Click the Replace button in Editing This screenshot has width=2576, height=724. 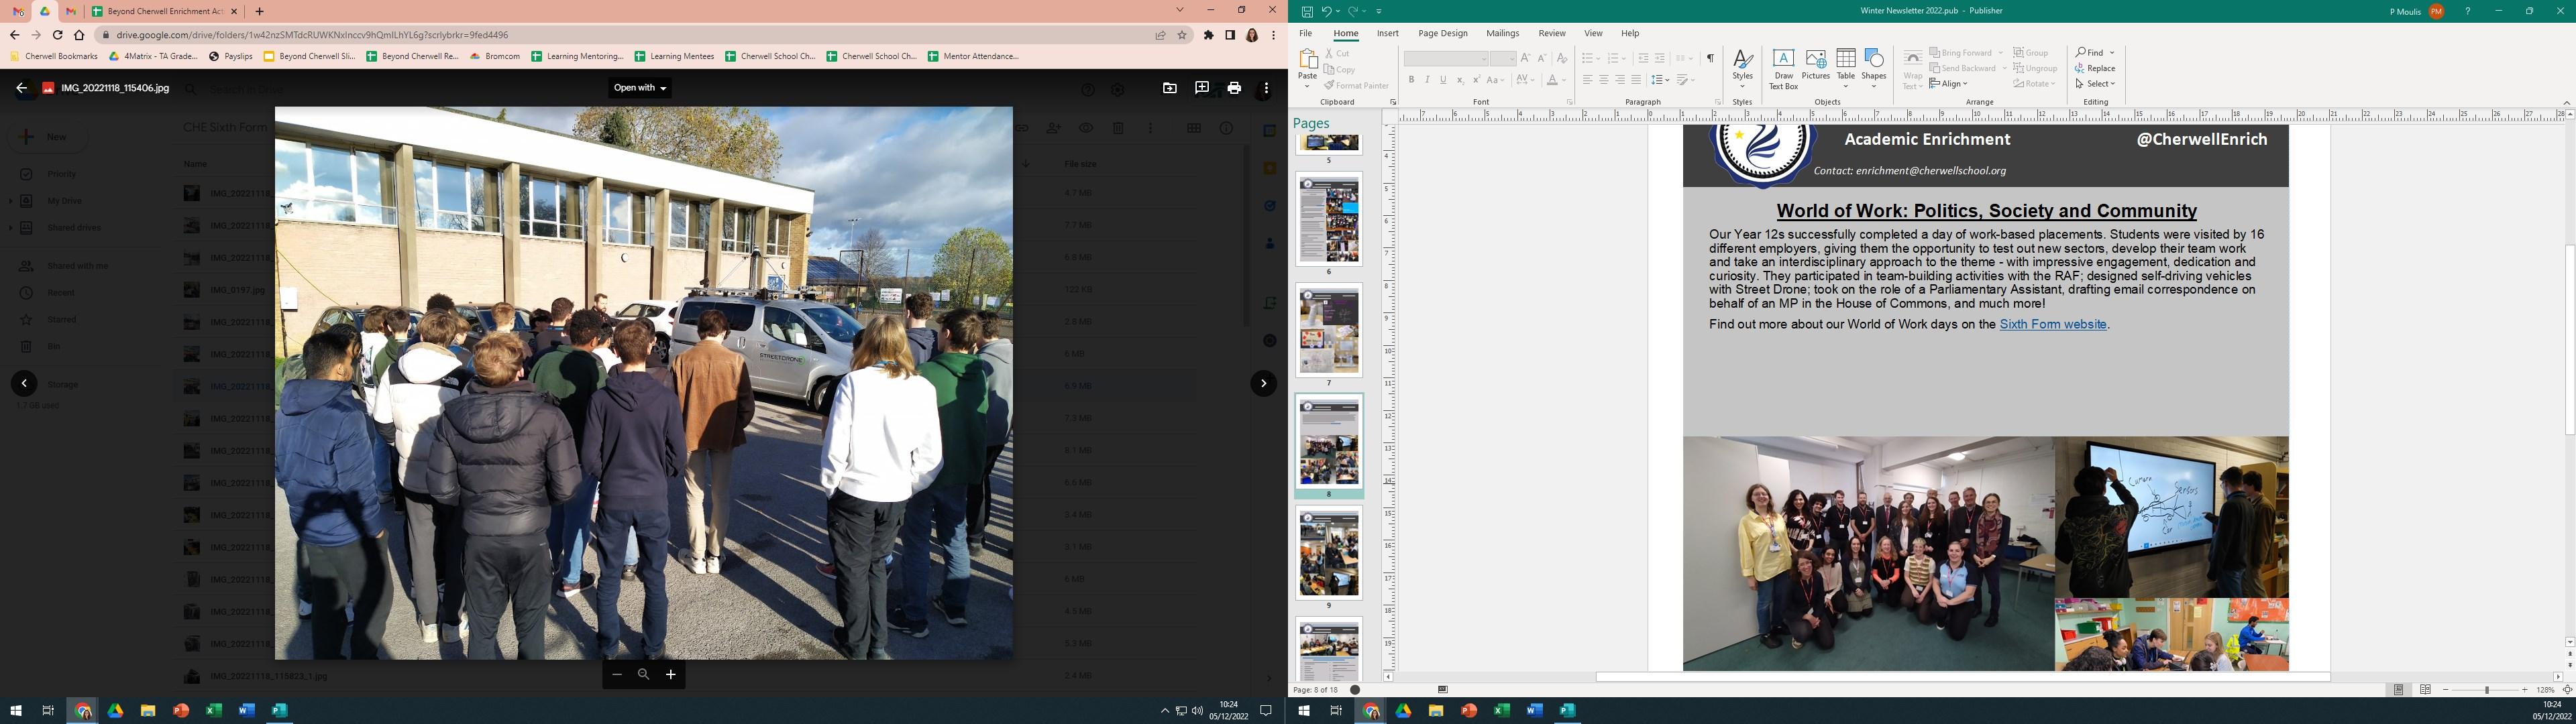(2095, 68)
